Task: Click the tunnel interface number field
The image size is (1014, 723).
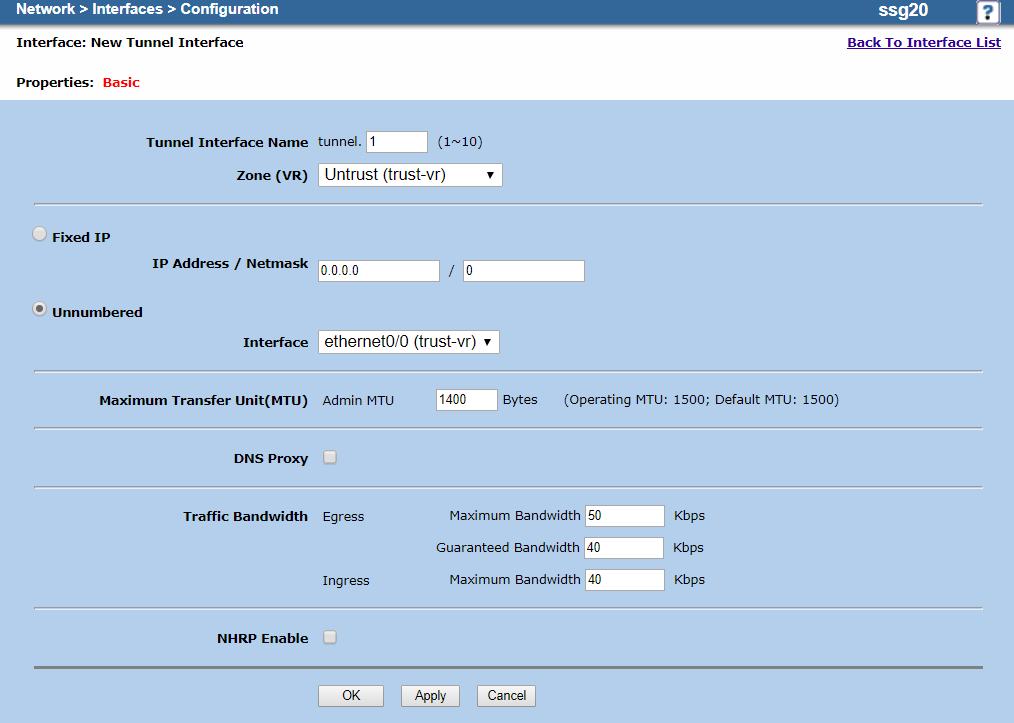Action: [396, 142]
